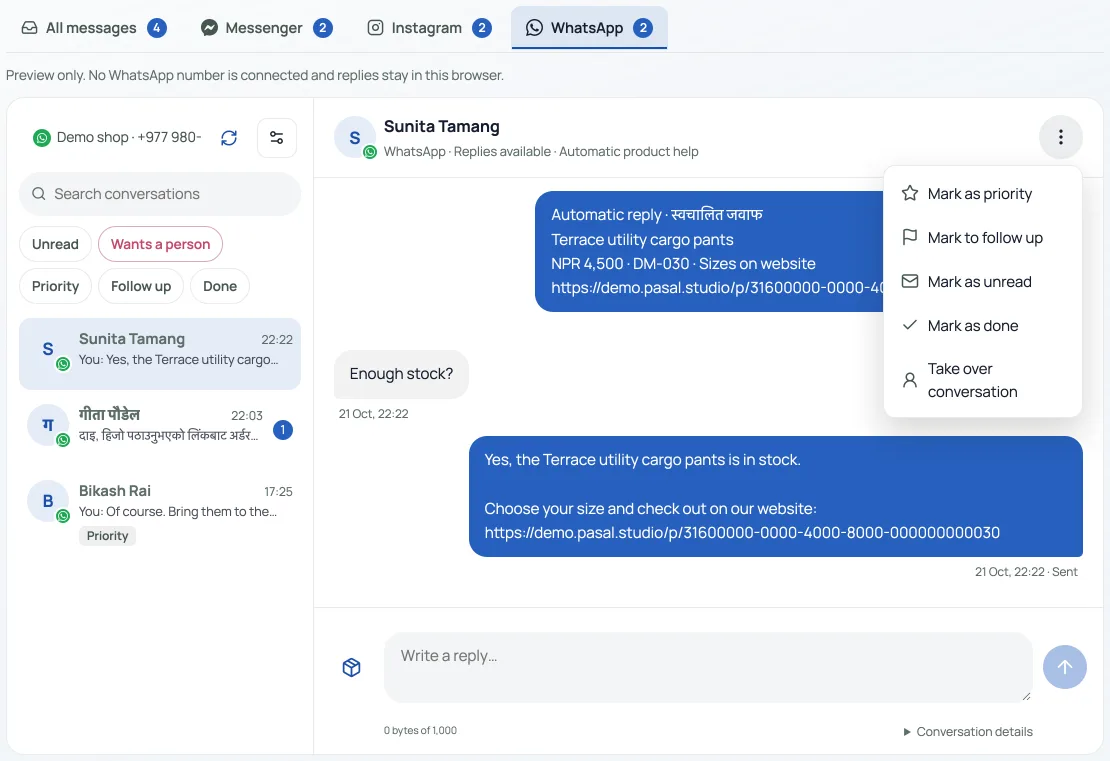
Task: Toggle the Follow up filter chip
Action: [x=141, y=286]
